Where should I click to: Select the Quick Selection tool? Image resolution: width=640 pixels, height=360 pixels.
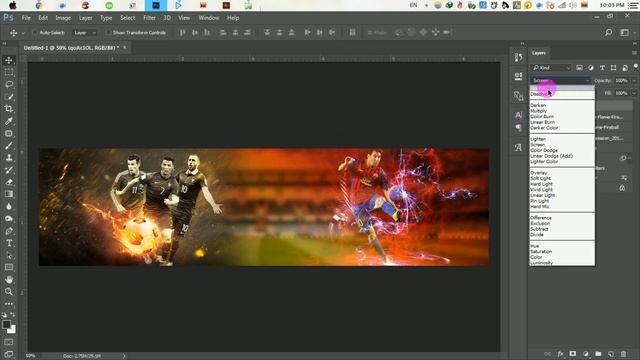(x=9, y=97)
